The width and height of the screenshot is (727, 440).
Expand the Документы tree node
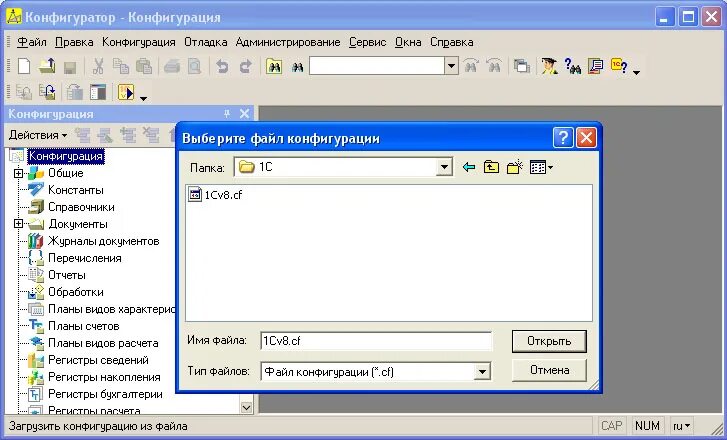pyautogui.click(x=18, y=224)
